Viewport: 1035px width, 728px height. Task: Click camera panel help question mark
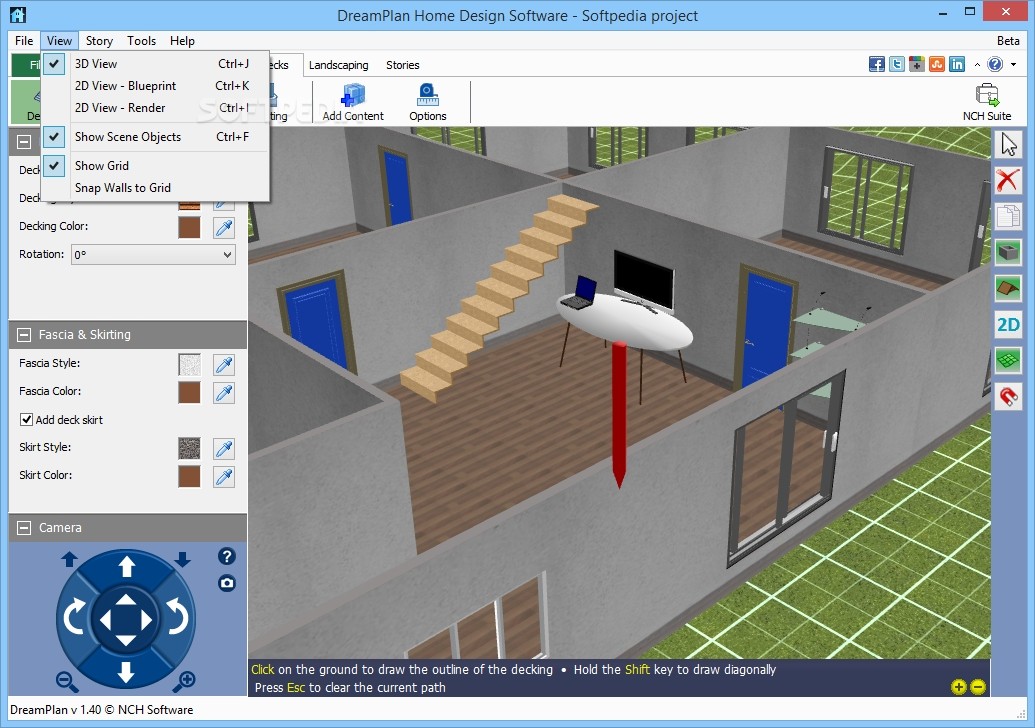pyautogui.click(x=226, y=556)
